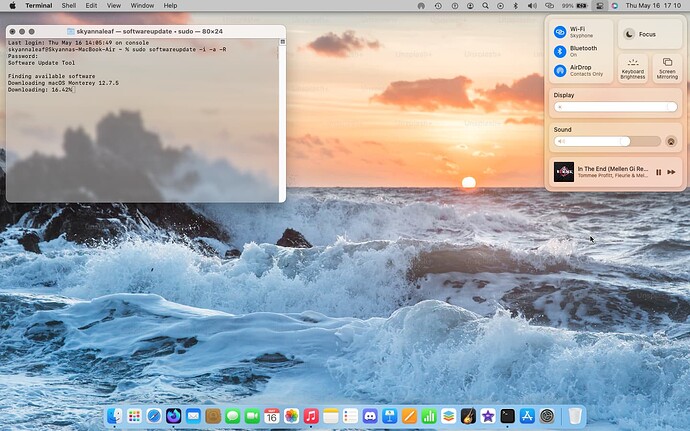This screenshot has height=431, width=690.
Task: Open the Edit menu
Action: point(91,6)
